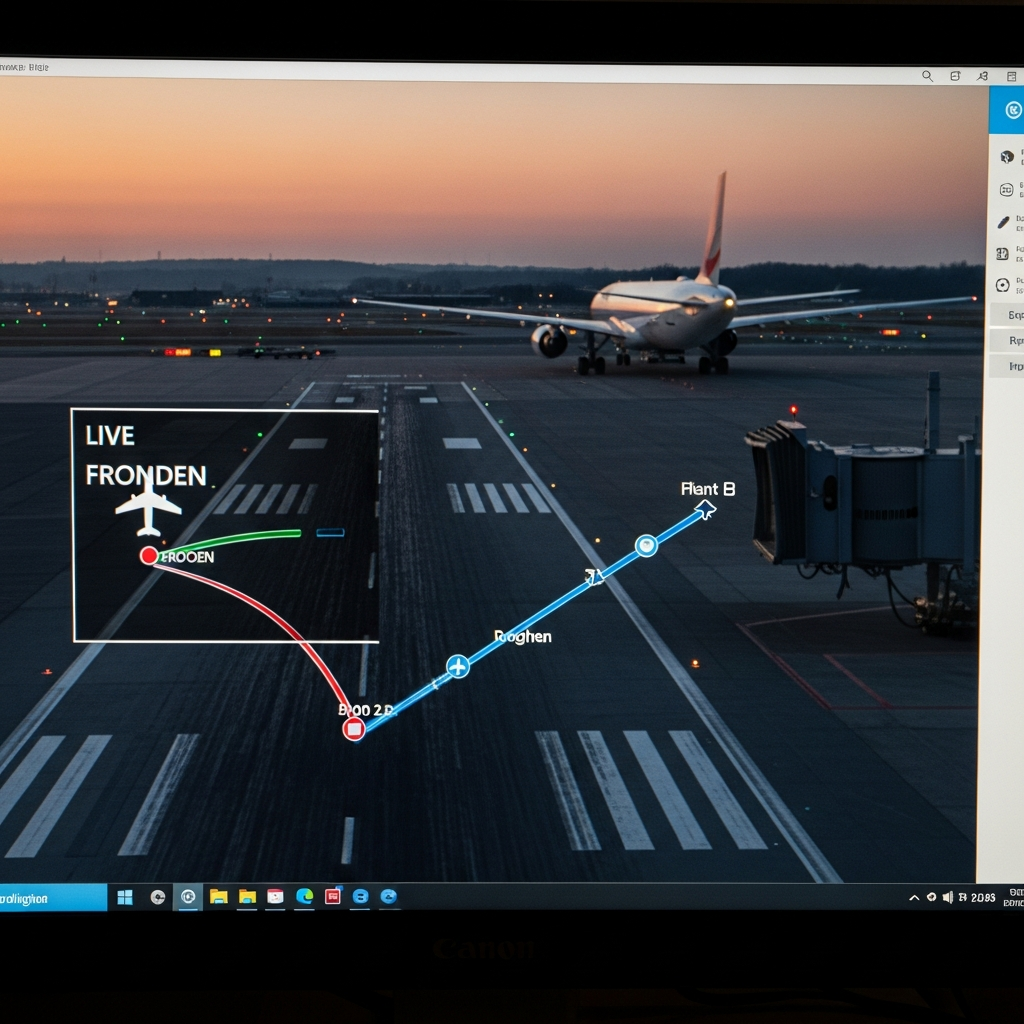Click the target tracking icon in the sidebar
The width and height of the screenshot is (1024, 1024).
coord(1004,285)
